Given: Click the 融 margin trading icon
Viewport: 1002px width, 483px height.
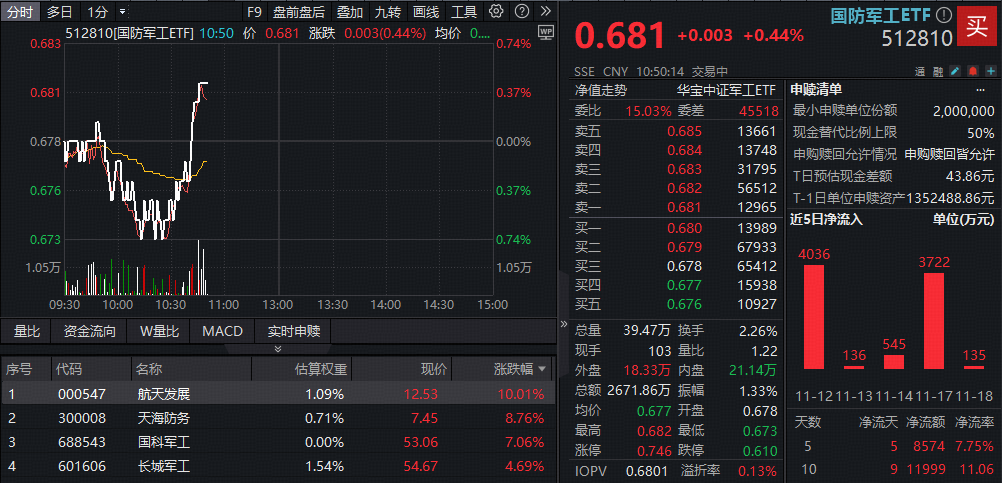Looking at the screenshot, I should click(937, 72).
